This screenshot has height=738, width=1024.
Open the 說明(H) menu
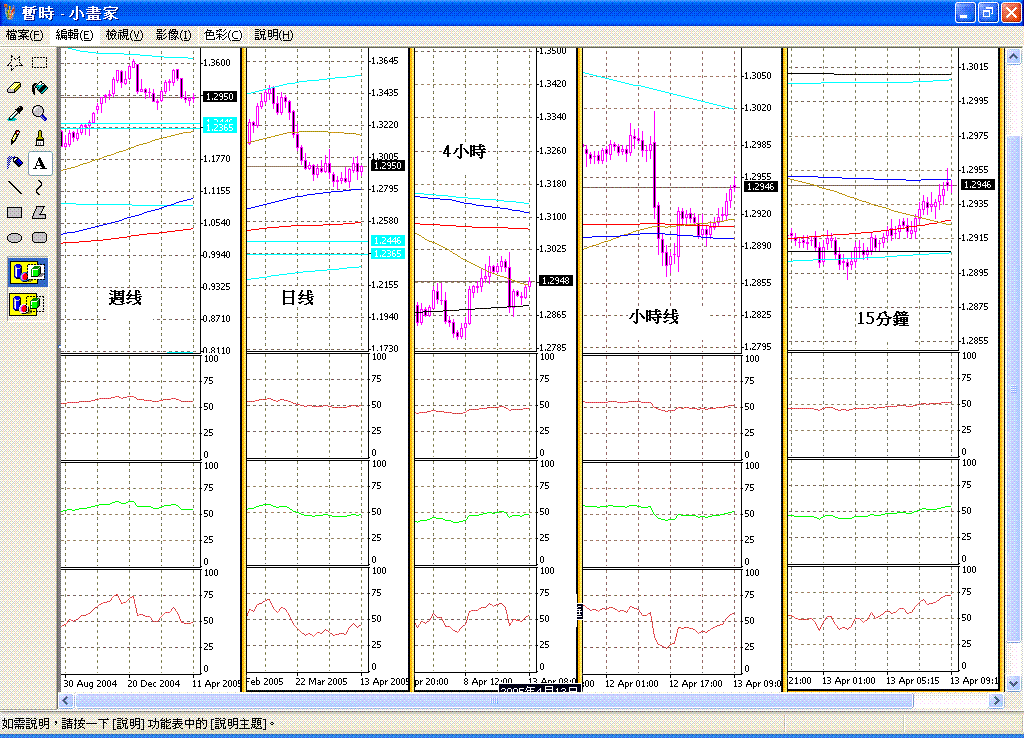click(x=274, y=35)
